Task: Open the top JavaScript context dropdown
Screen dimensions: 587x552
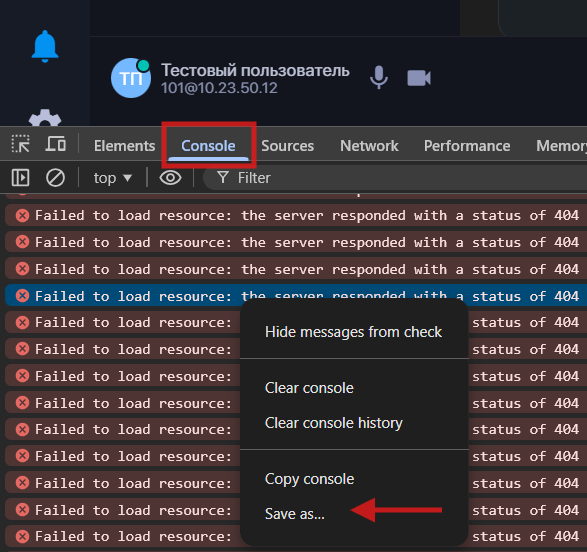Action: (112, 178)
